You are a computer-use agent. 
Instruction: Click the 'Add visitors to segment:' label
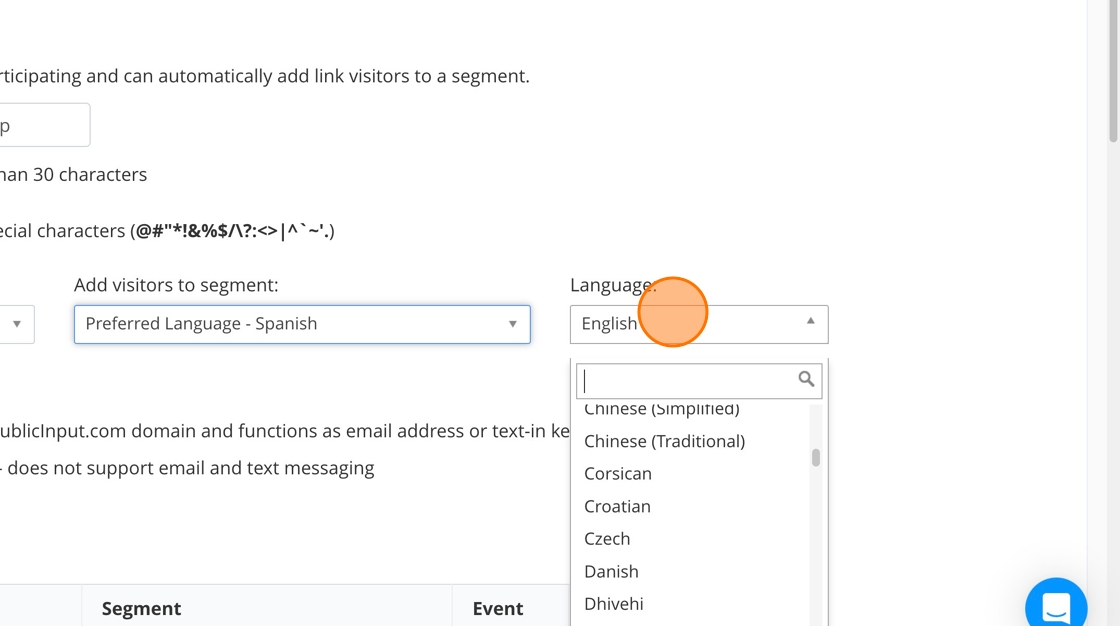tap(176, 285)
